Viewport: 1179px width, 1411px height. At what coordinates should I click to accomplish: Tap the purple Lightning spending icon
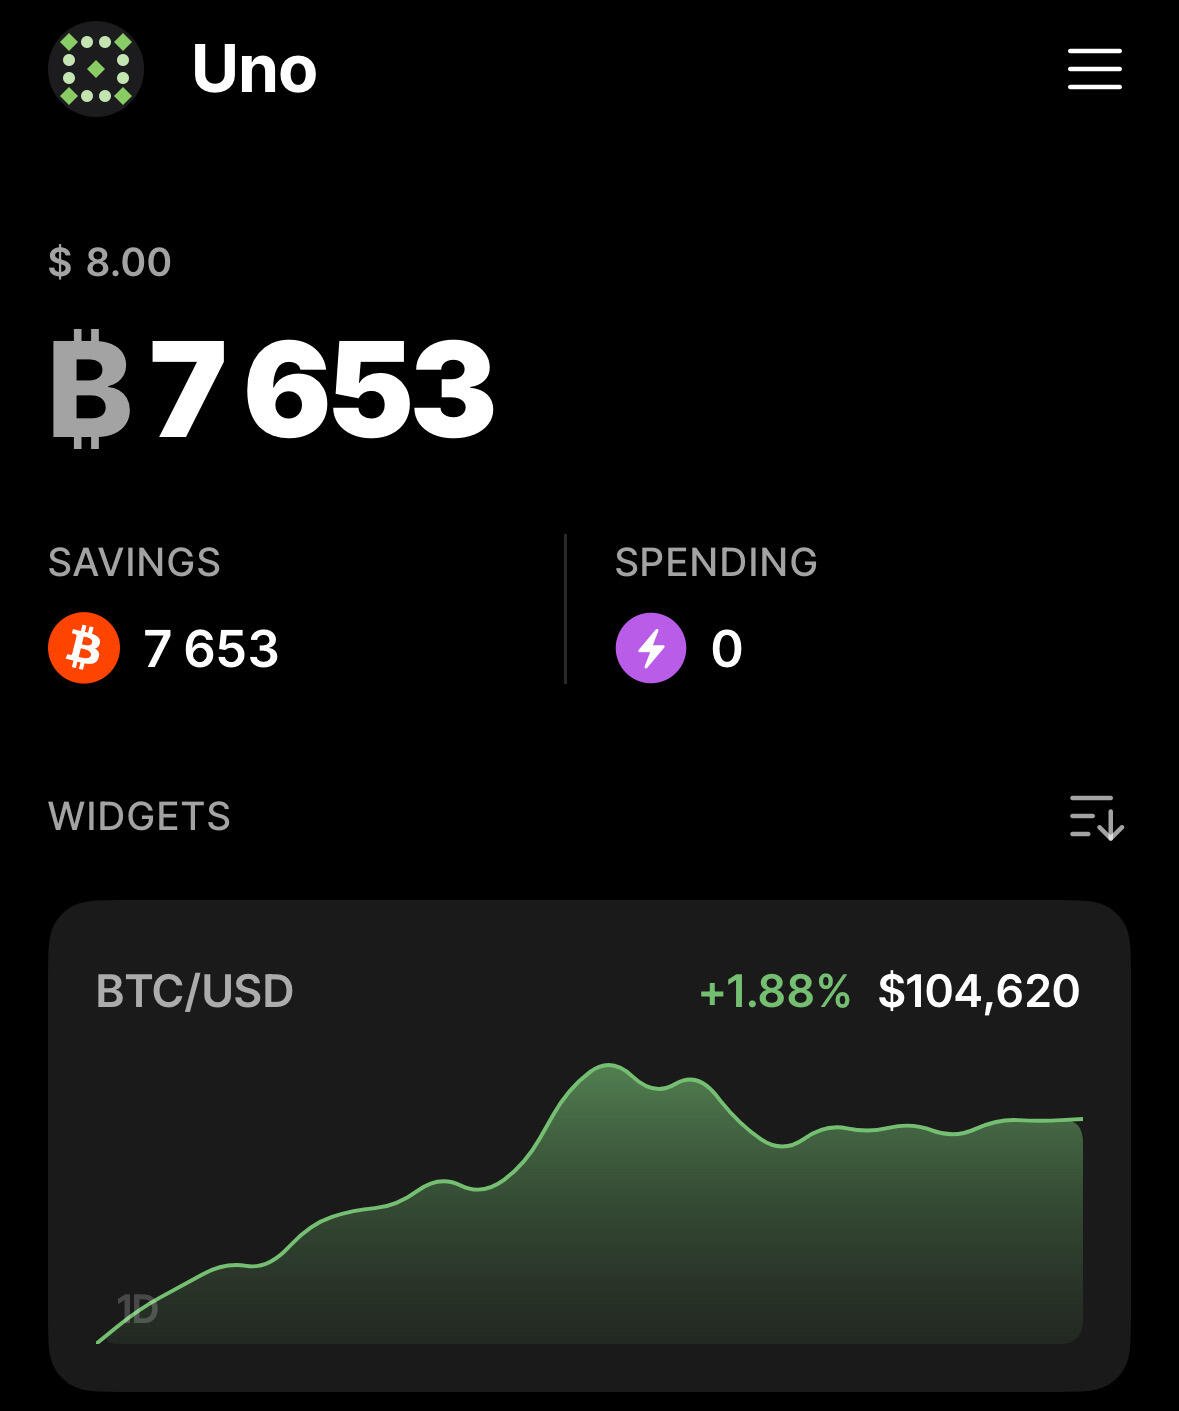pos(651,648)
